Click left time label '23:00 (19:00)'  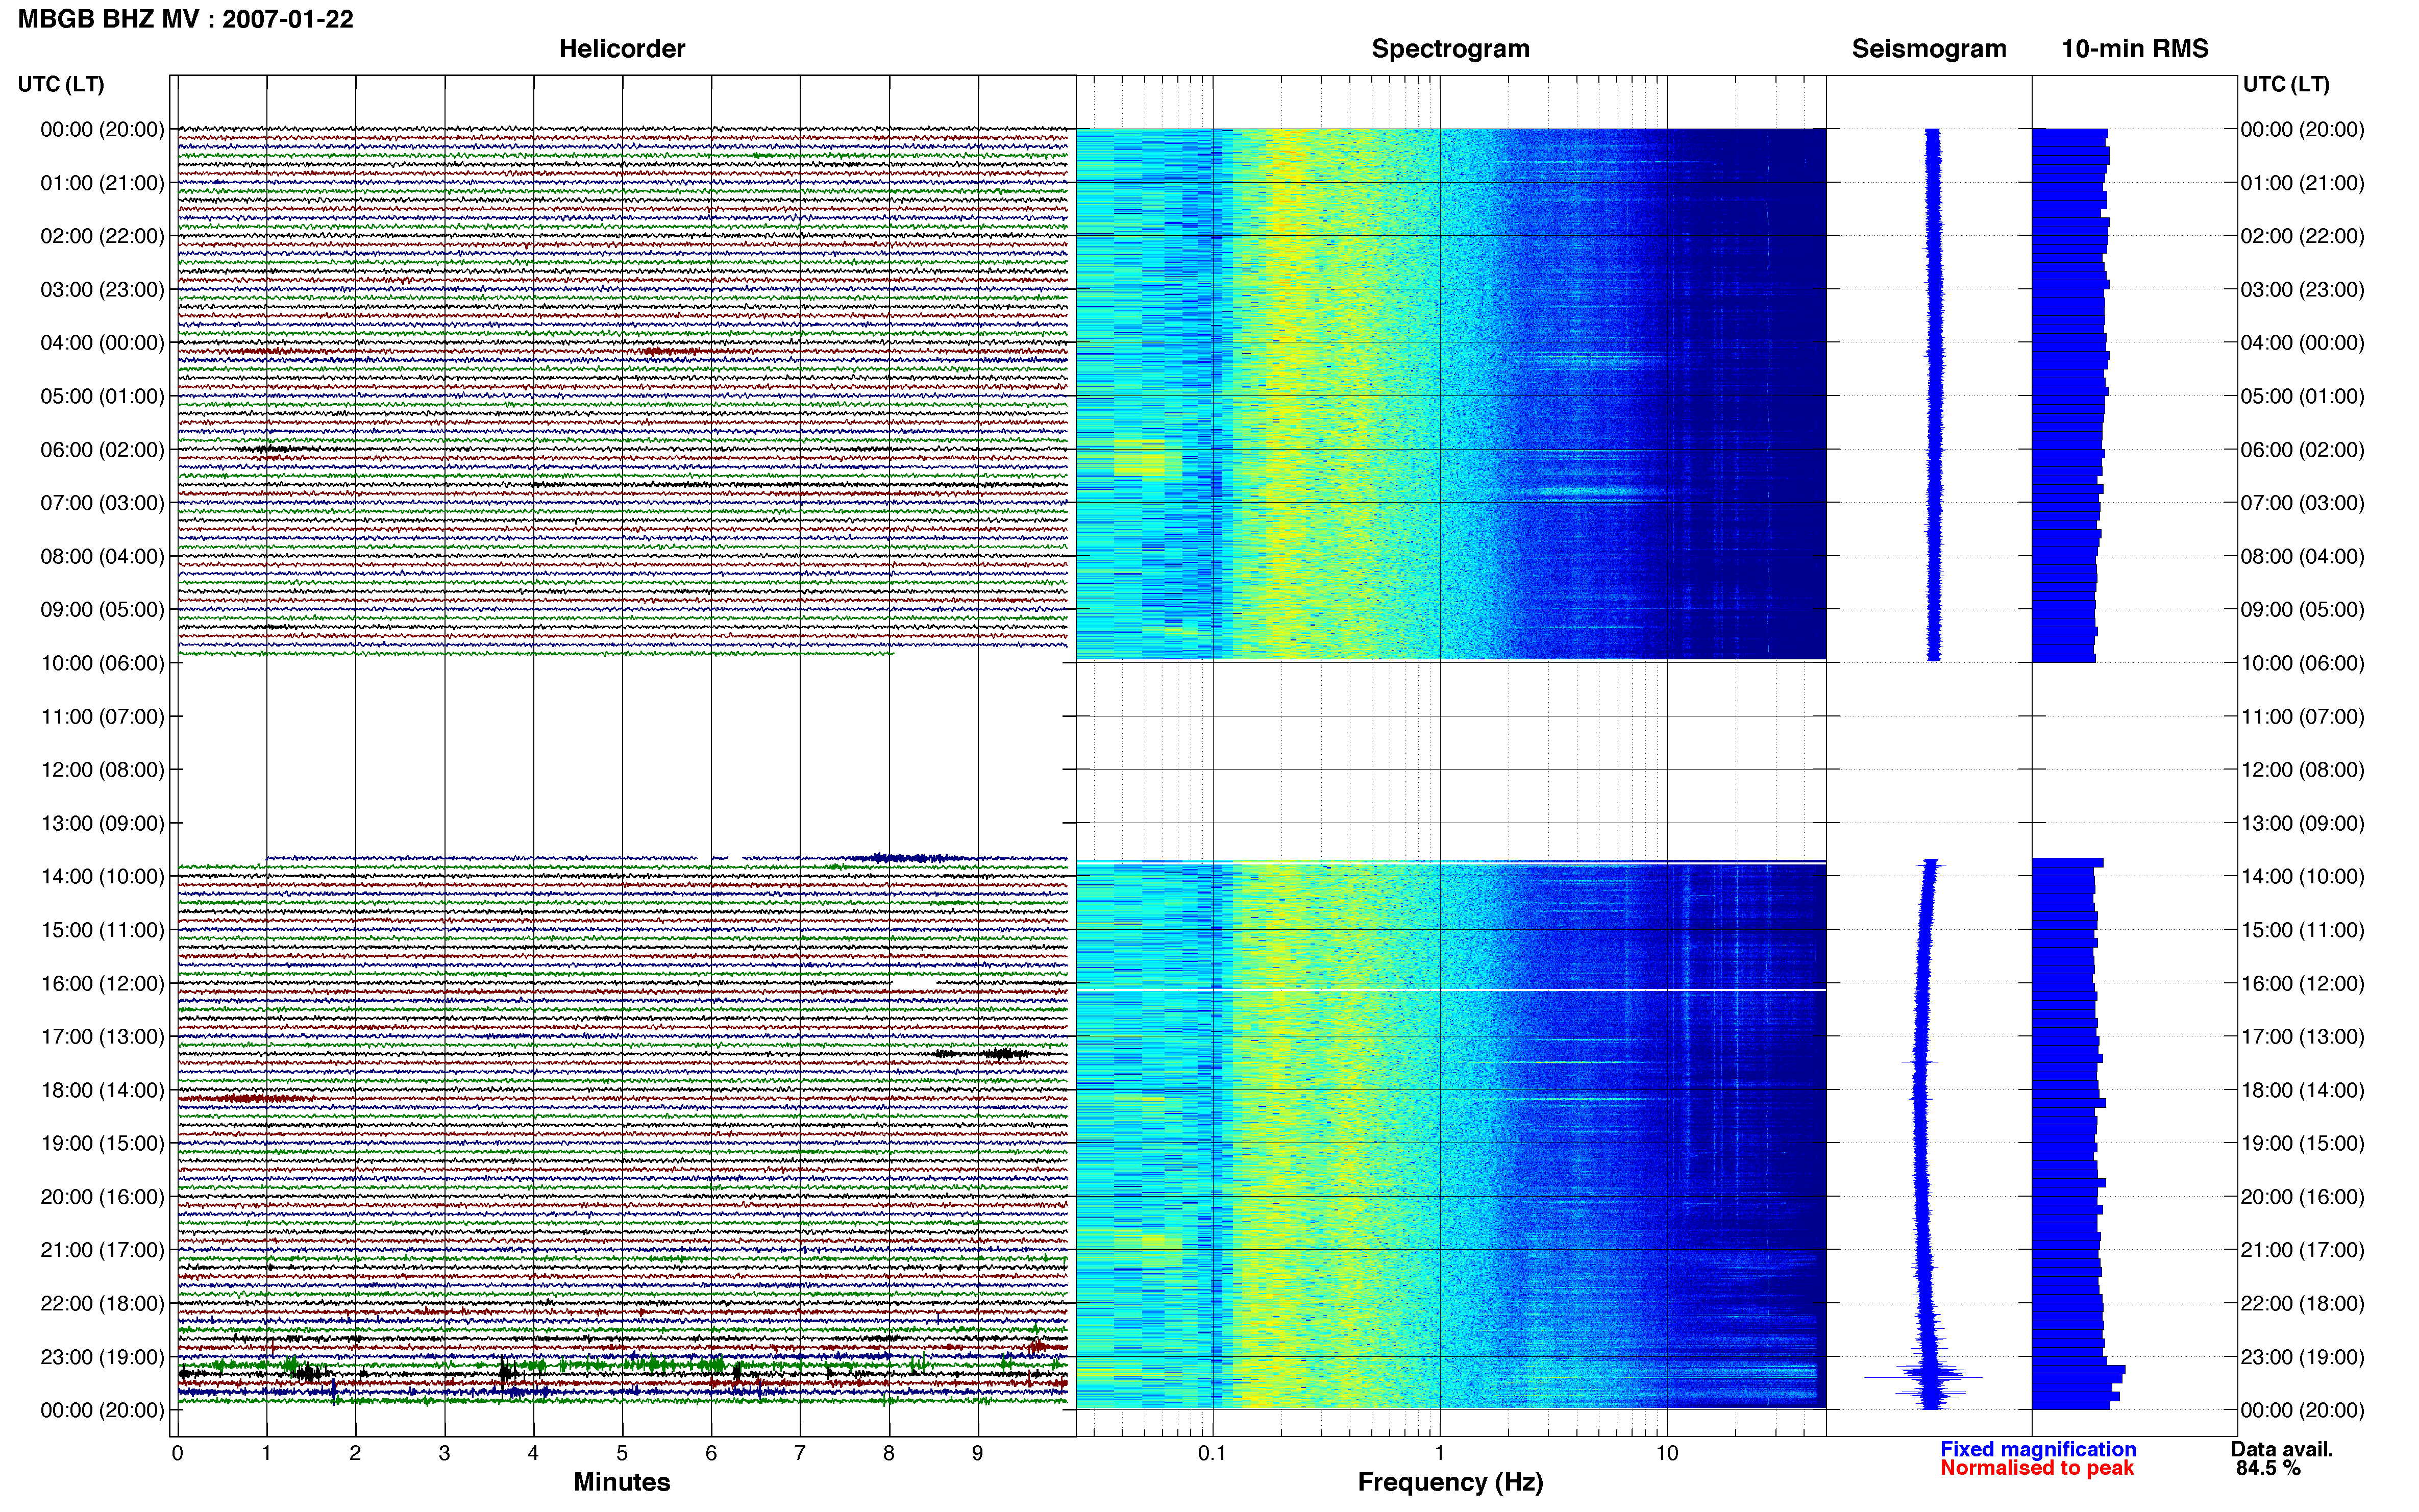(x=102, y=1357)
